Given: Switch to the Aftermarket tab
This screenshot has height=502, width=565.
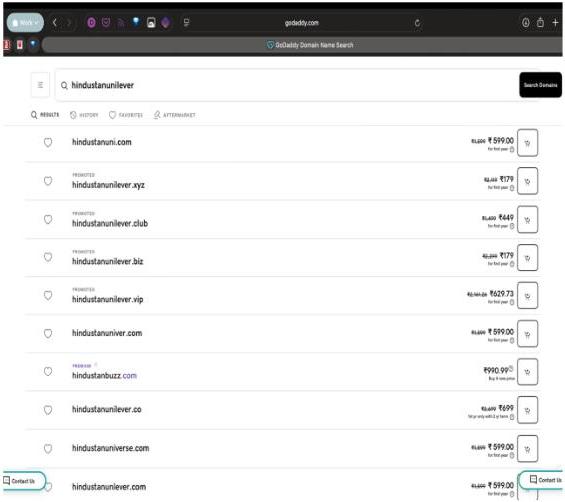Looking at the screenshot, I should tap(174, 115).
